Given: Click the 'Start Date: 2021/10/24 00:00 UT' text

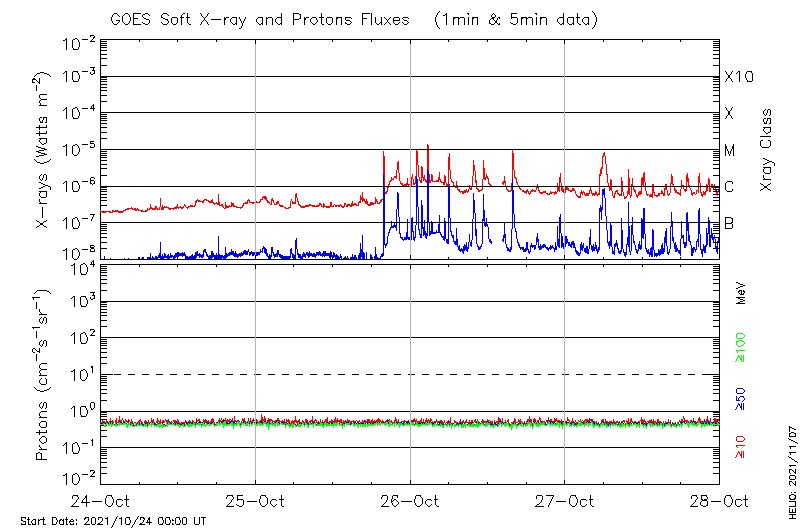Looking at the screenshot, I should coord(113,521).
